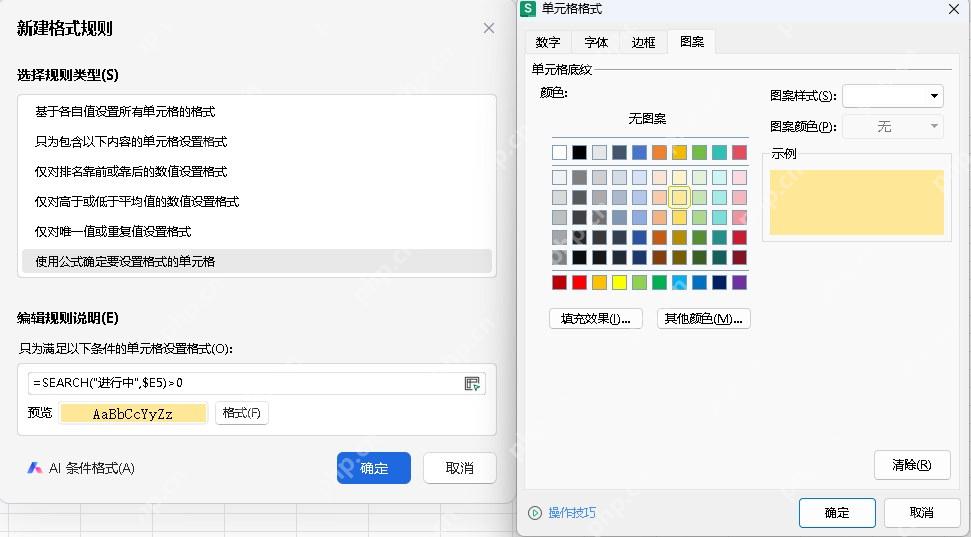Click the 预览 label
Viewport: 971px width, 537px height.
click(40, 413)
